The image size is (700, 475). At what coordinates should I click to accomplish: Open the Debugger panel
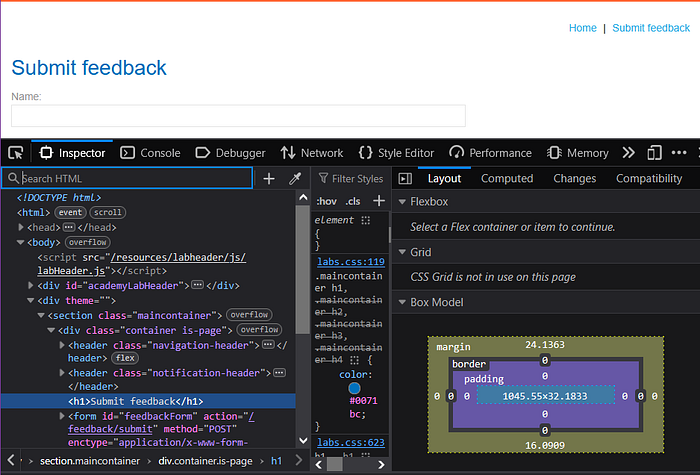click(230, 153)
